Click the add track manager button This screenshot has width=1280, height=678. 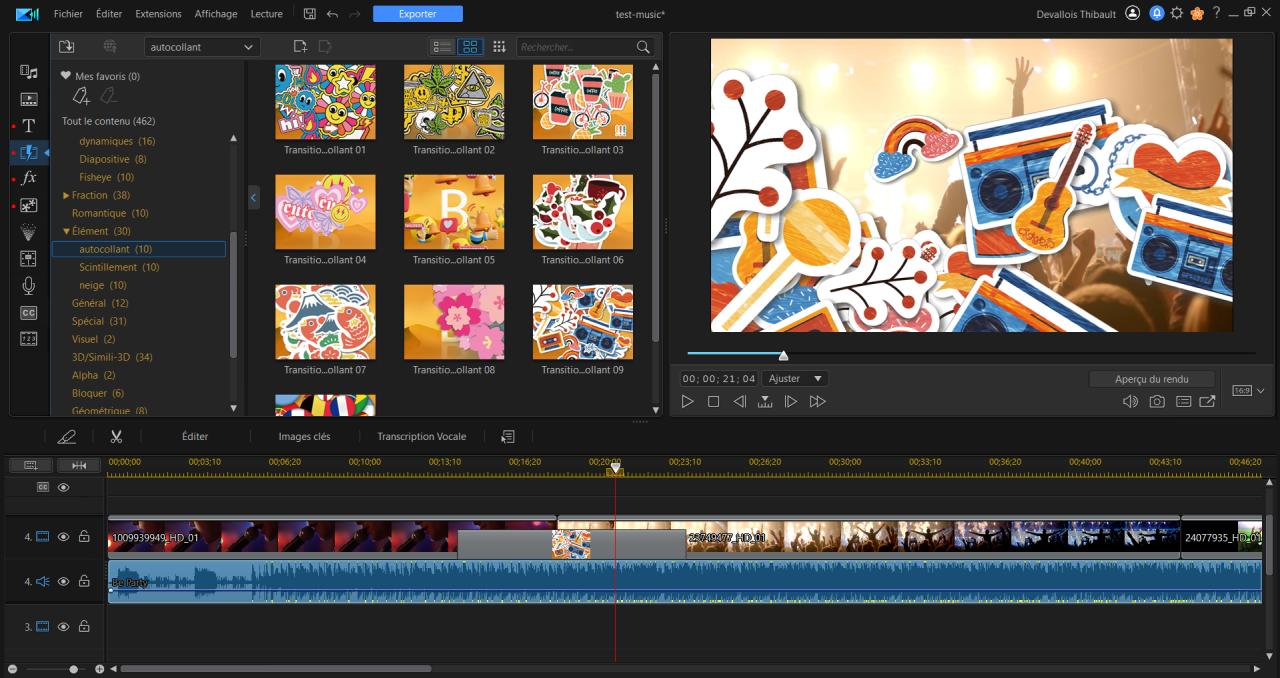31,465
